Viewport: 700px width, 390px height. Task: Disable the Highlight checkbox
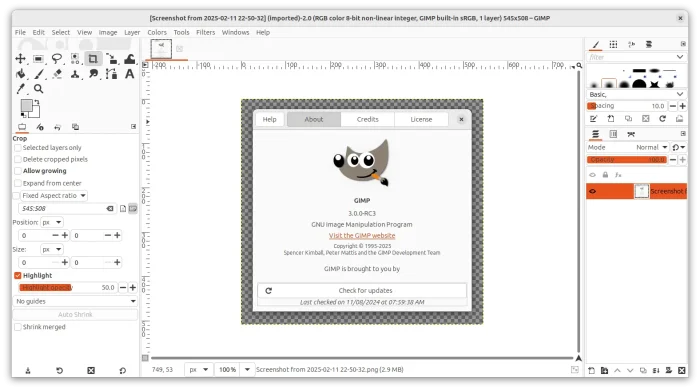(18, 276)
